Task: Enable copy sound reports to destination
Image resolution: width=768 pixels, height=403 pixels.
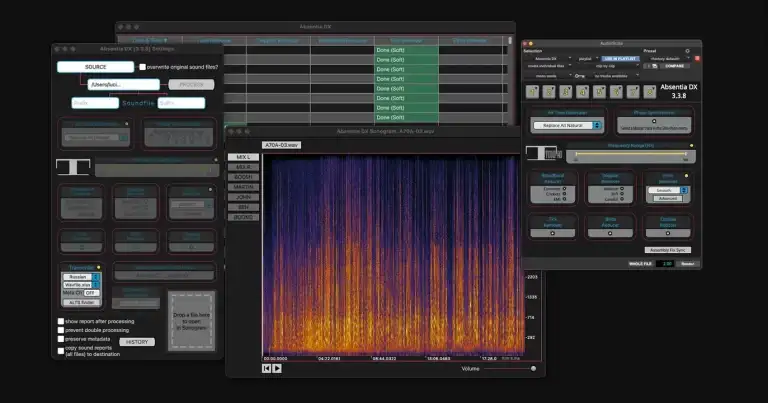Action: (61, 351)
